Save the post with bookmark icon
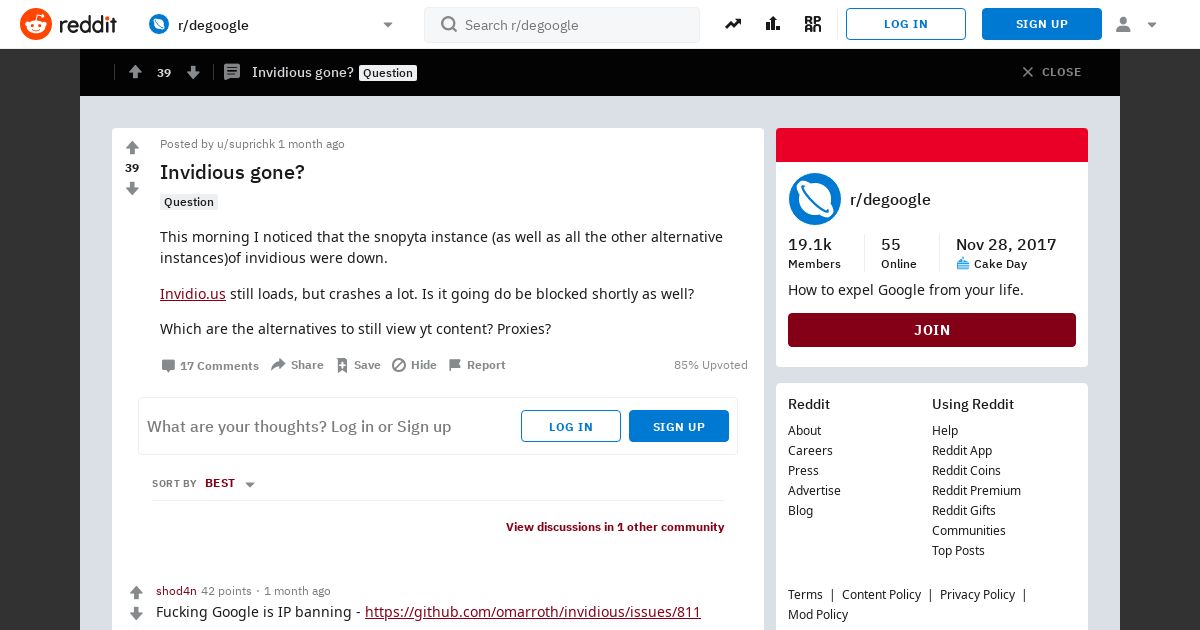Image resolution: width=1200 pixels, height=630 pixels. click(358, 365)
